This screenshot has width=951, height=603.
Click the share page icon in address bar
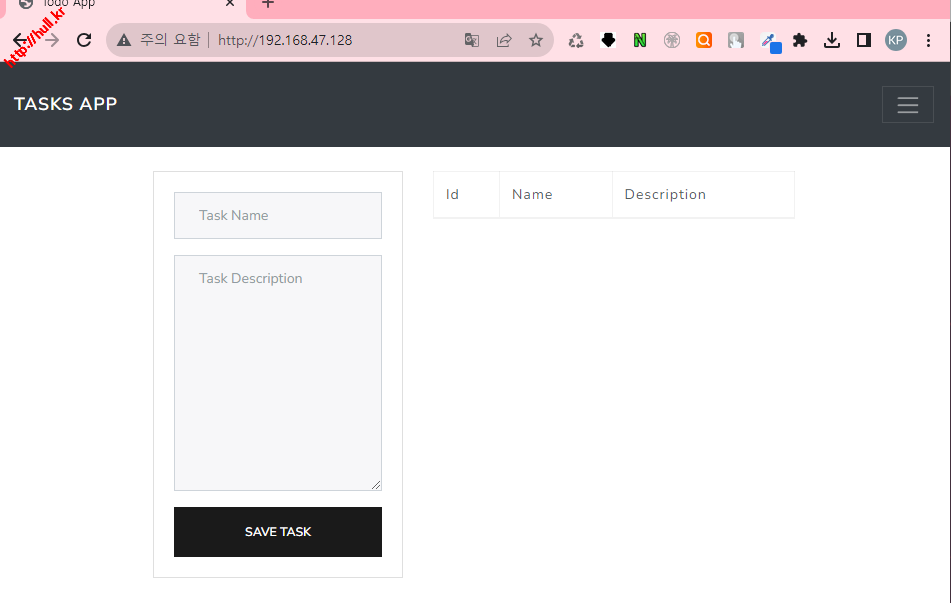coord(504,40)
